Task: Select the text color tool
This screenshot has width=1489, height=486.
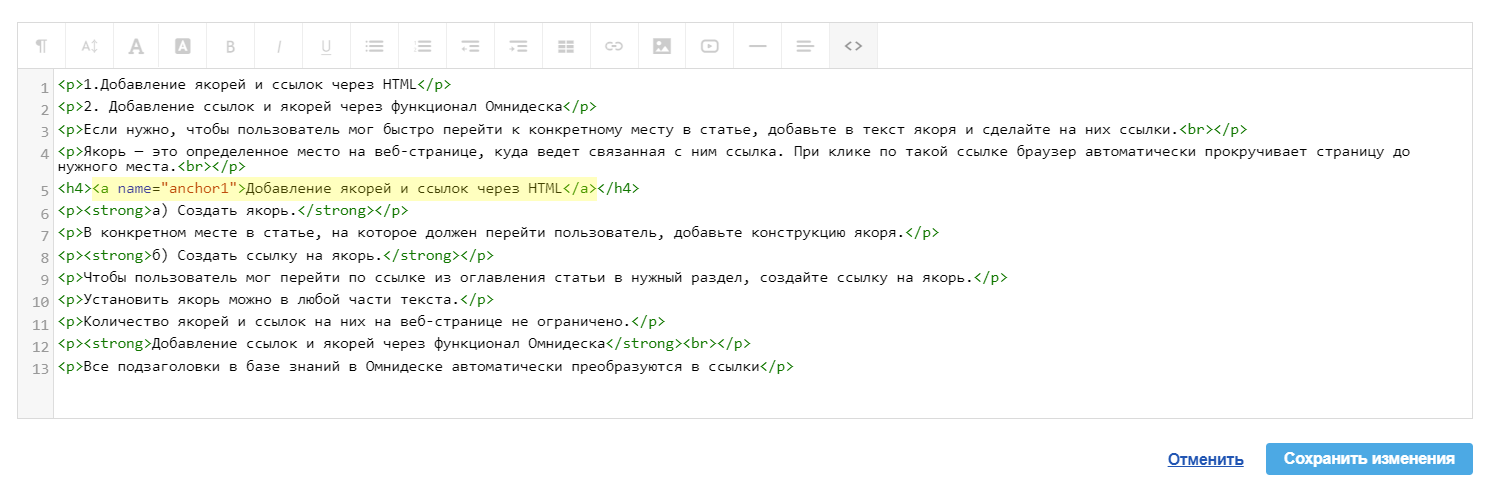Action: [x=137, y=46]
